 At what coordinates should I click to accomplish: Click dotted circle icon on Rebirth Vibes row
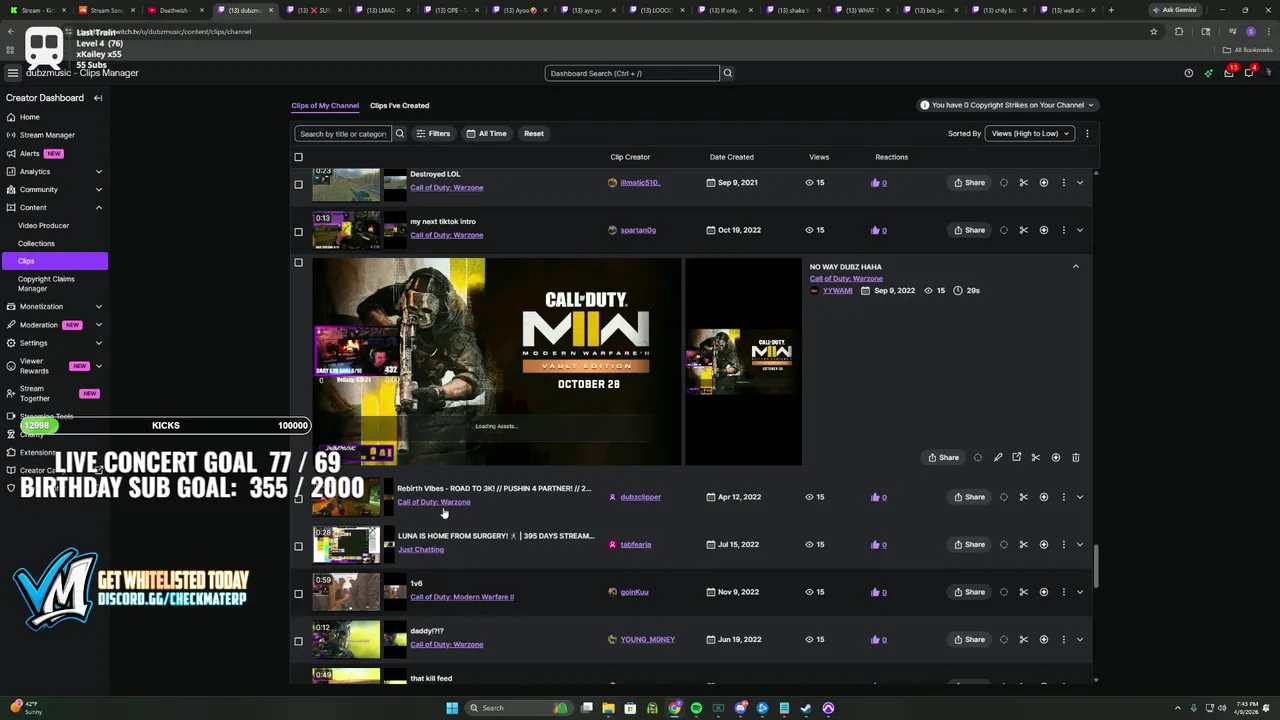tap(1004, 497)
